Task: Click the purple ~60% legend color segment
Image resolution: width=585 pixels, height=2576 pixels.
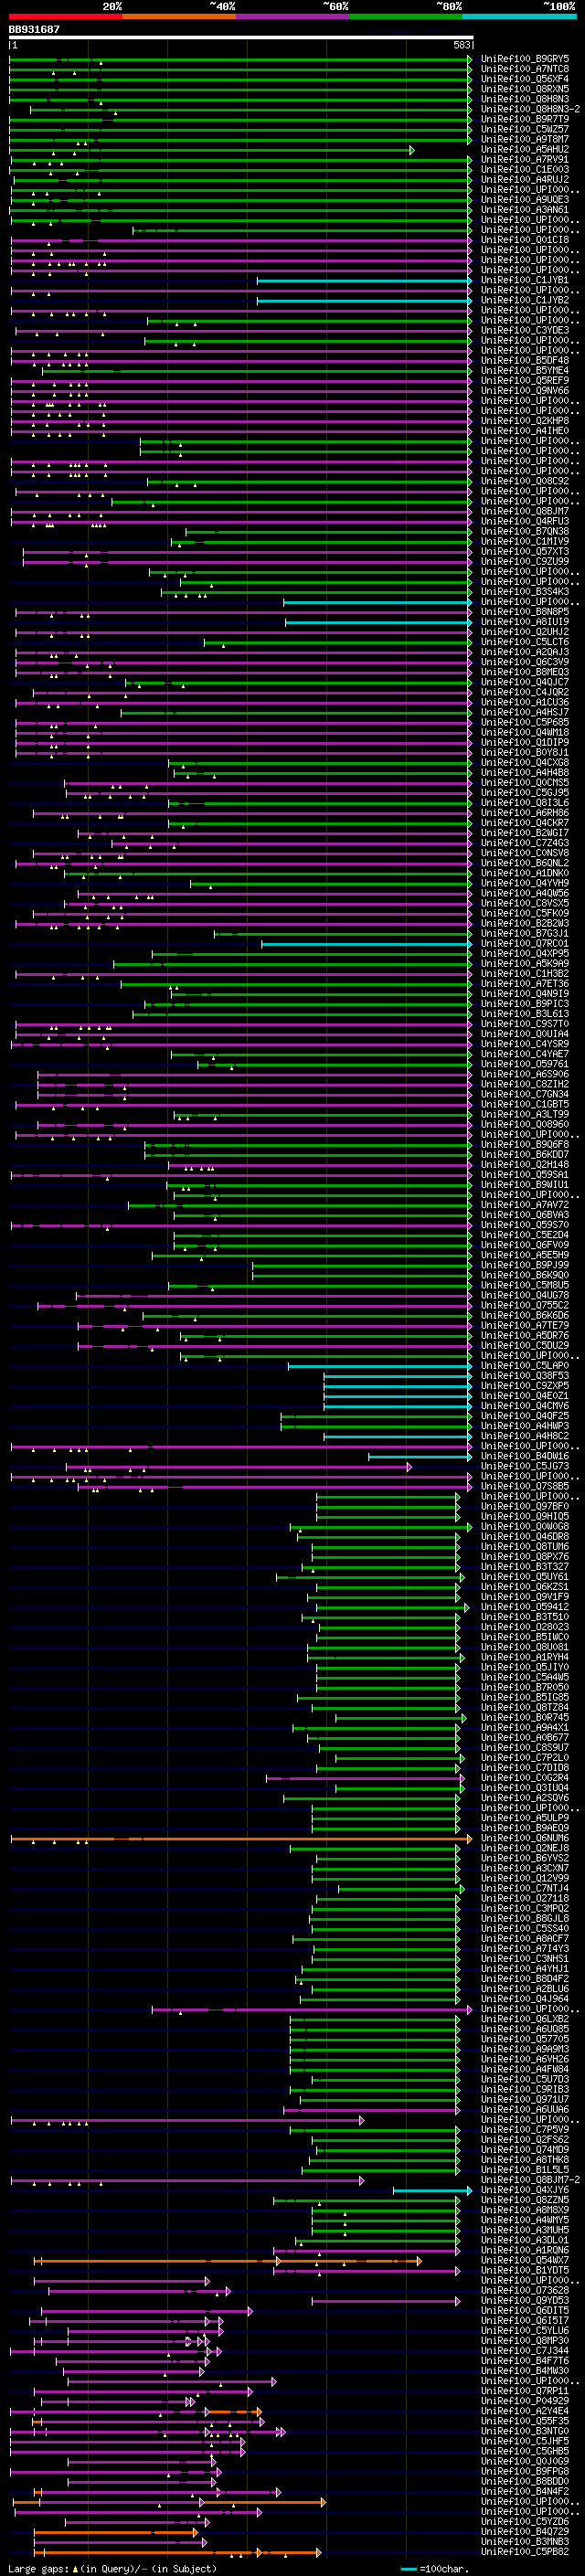Action: [x=293, y=16]
